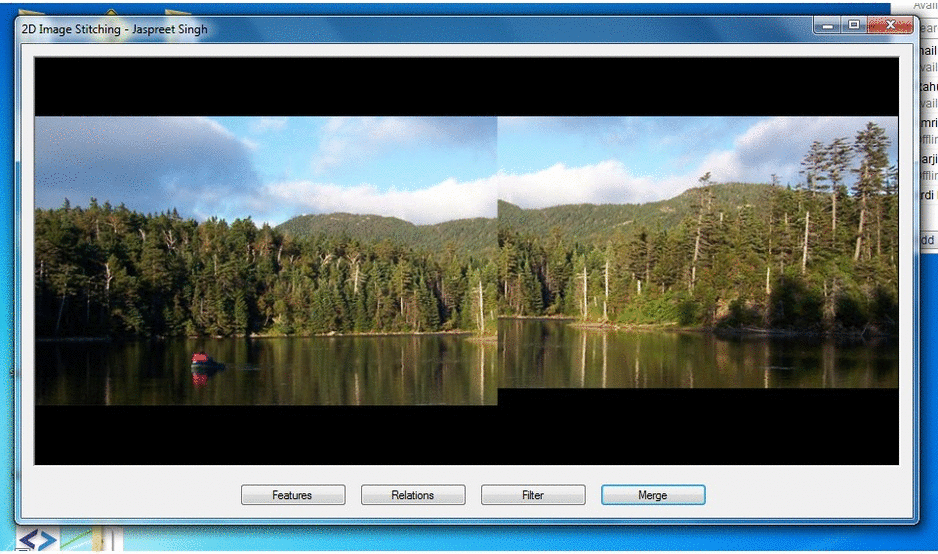
Task: Click the Features button
Action: [x=292, y=495]
